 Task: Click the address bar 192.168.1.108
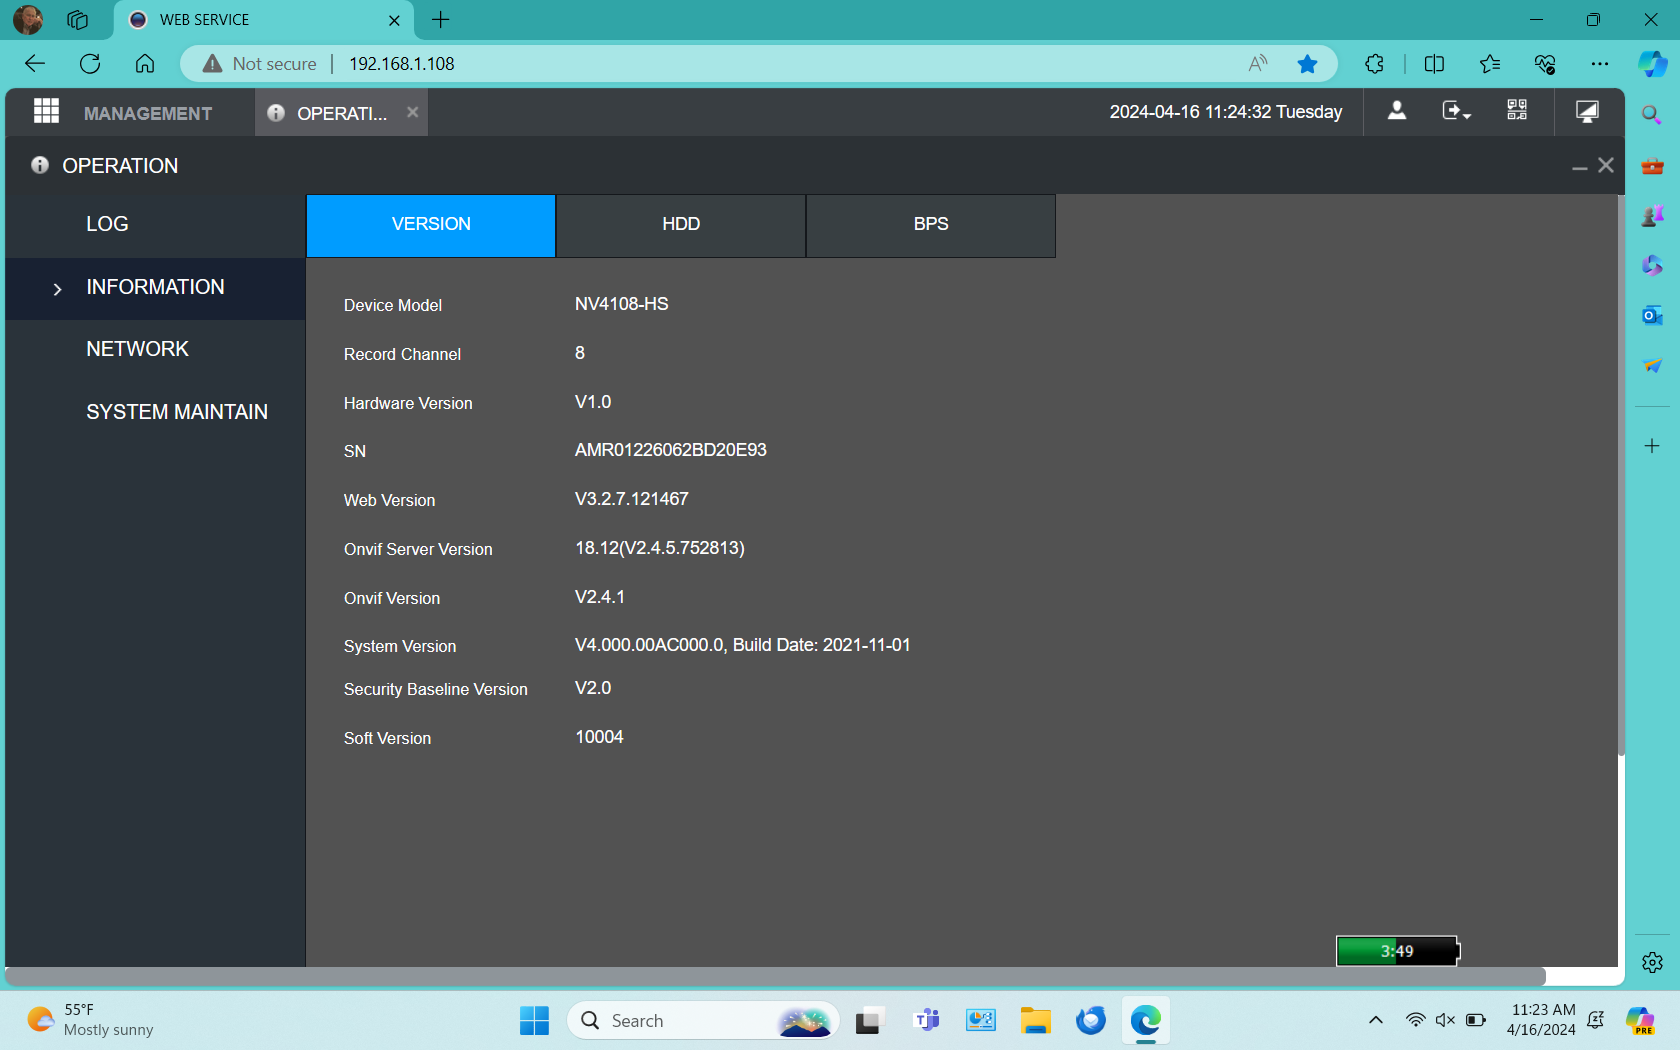click(402, 64)
